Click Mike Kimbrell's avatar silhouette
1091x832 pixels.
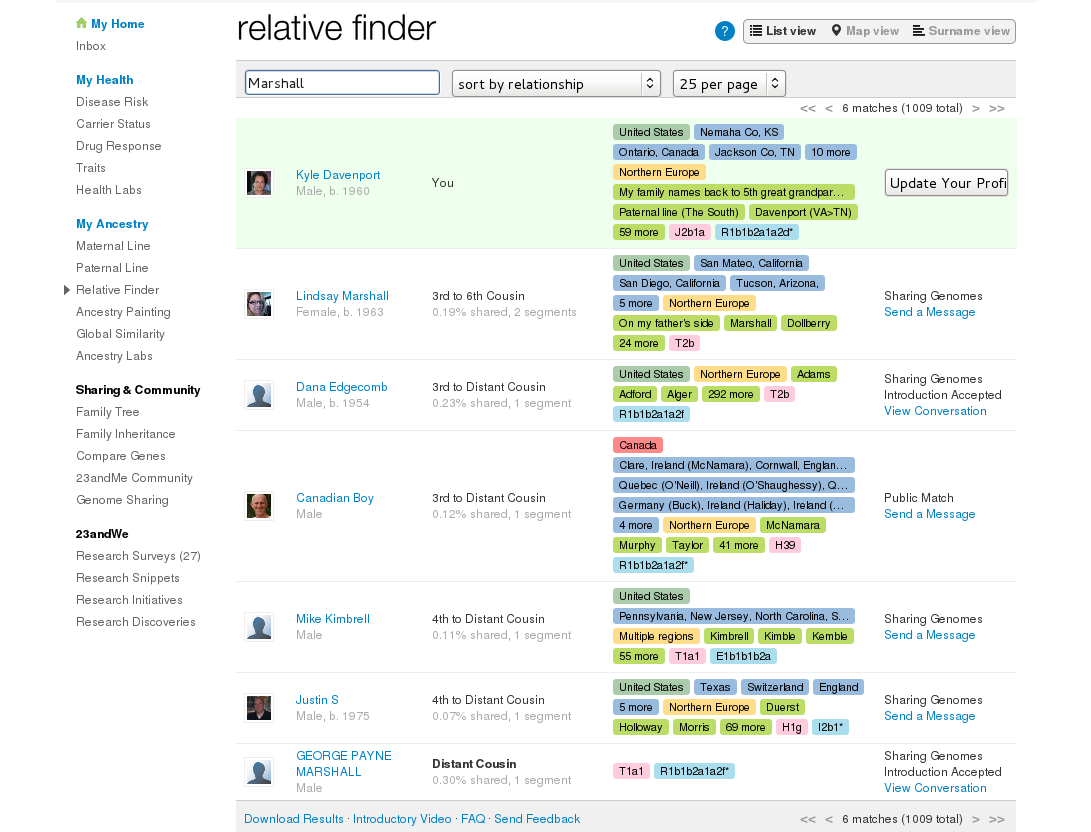click(x=259, y=627)
